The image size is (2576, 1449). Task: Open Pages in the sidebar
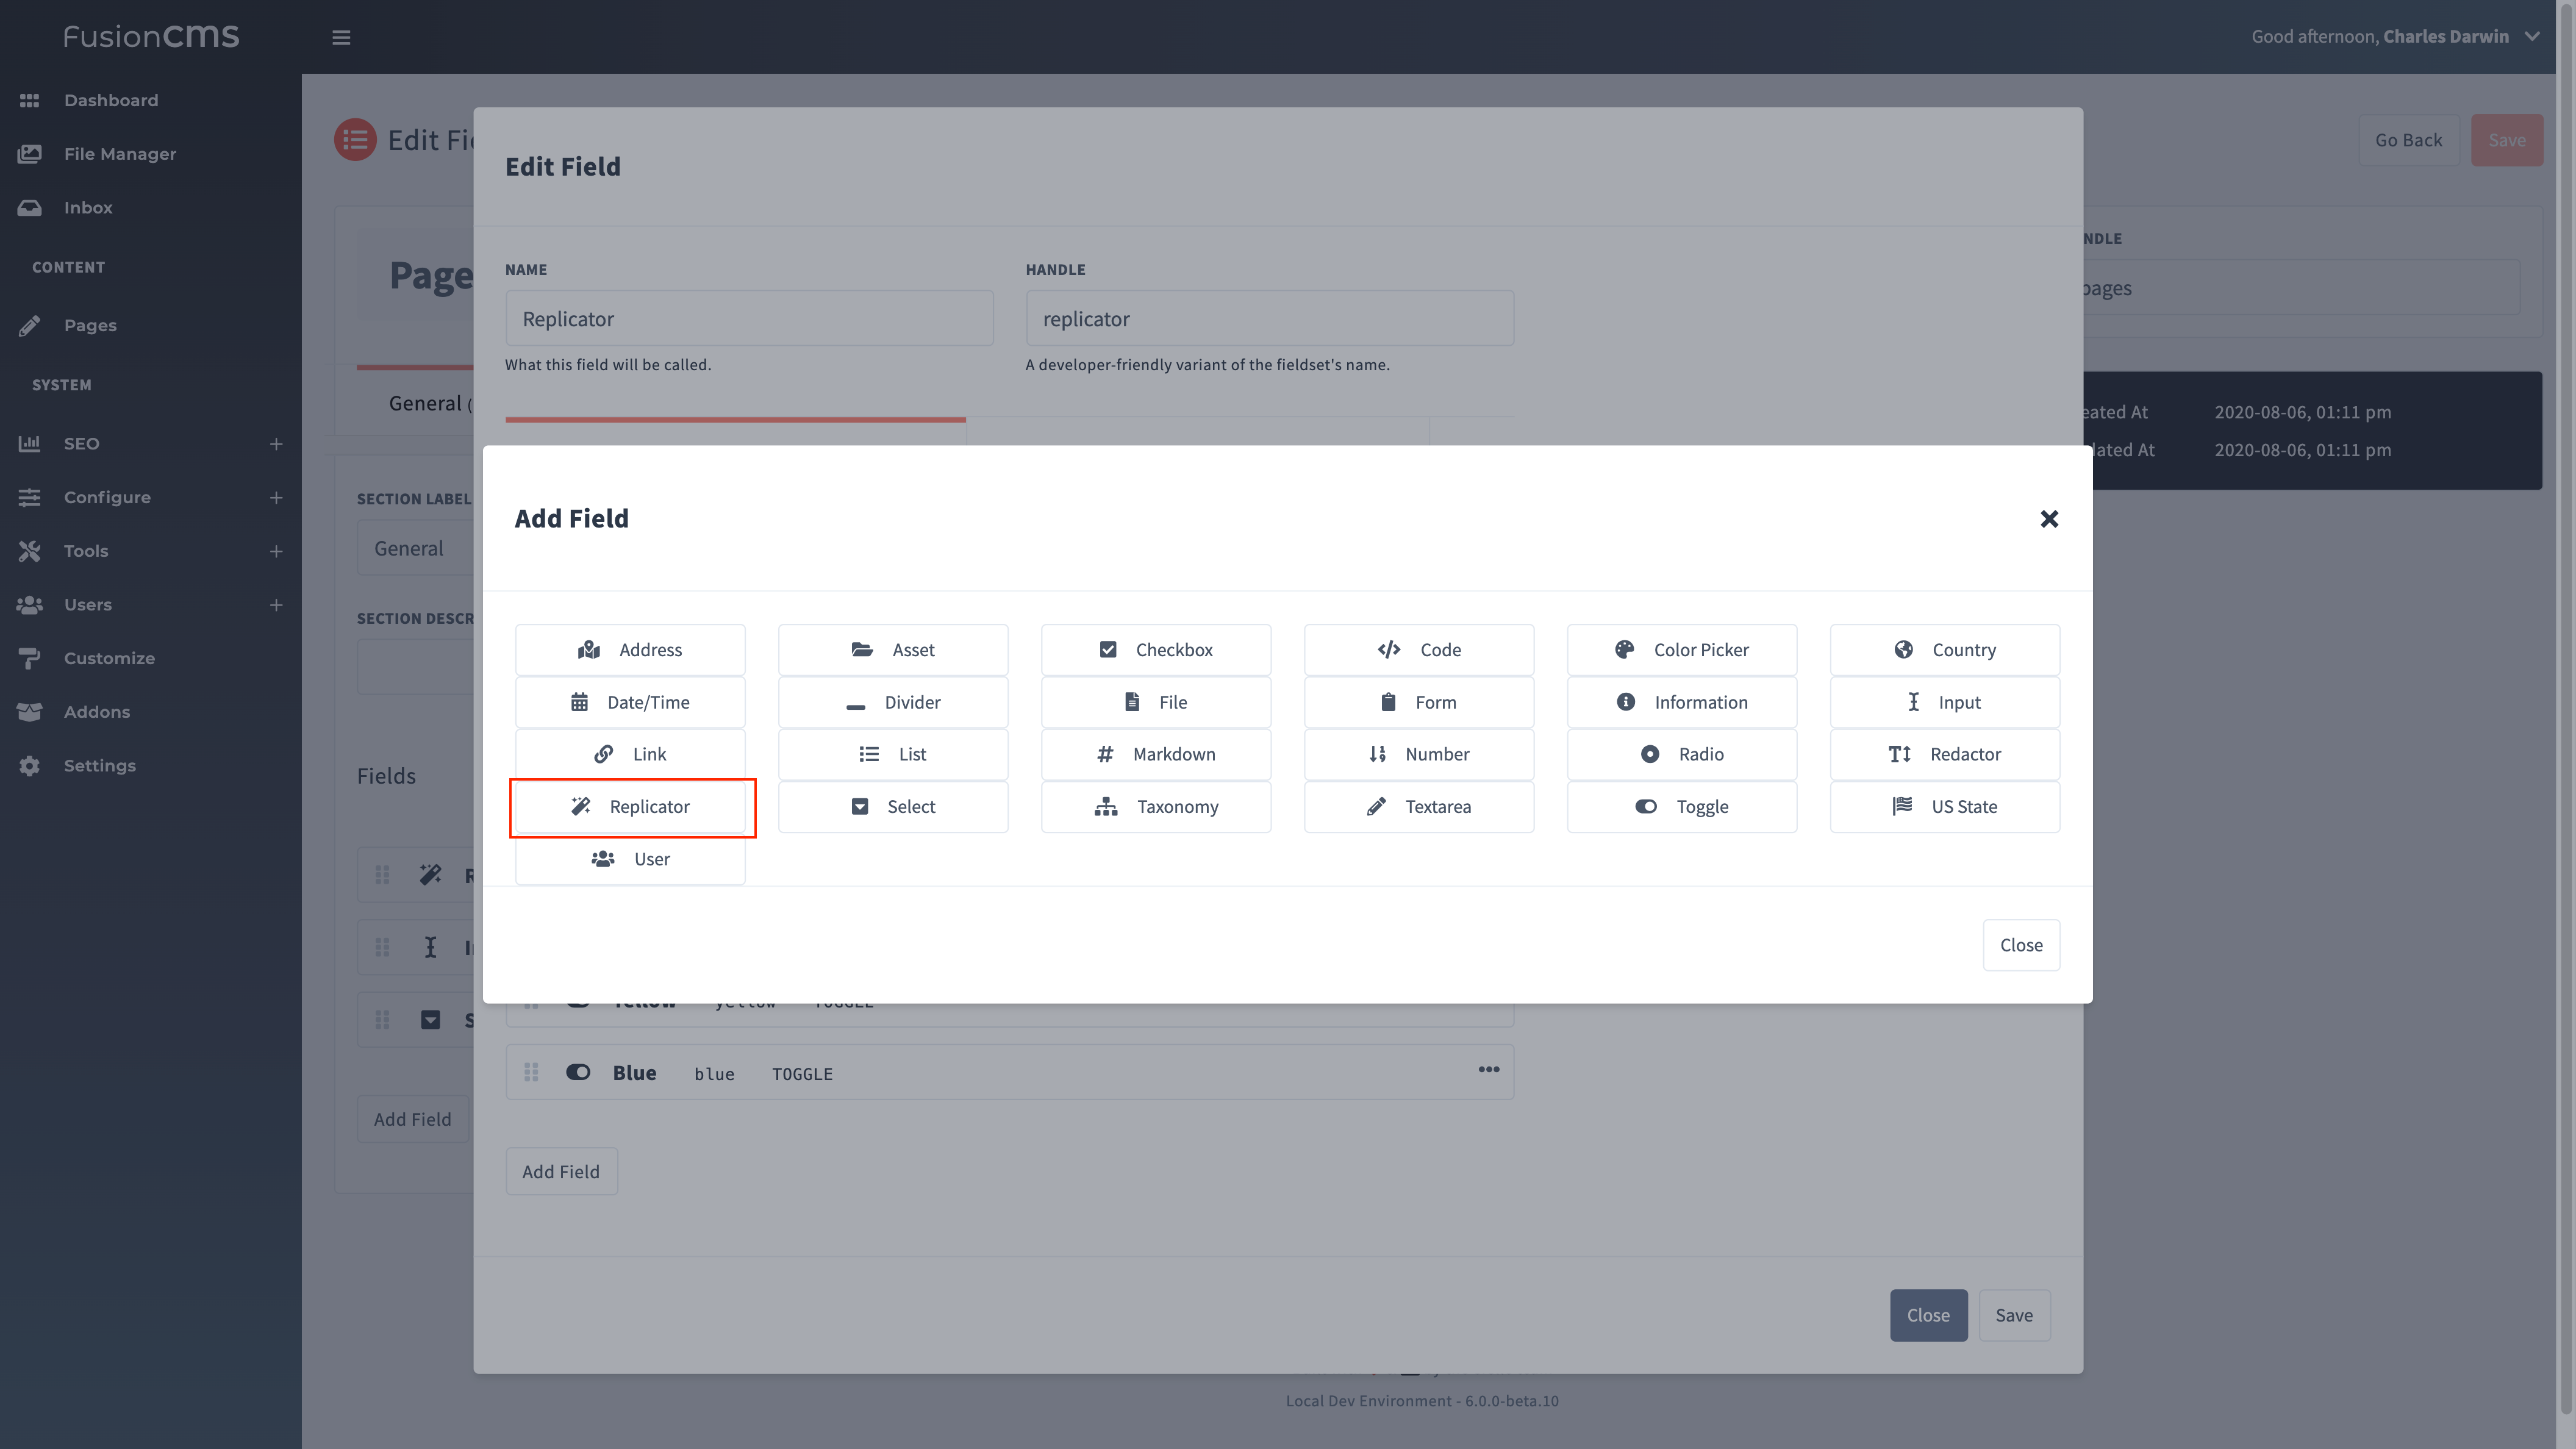coord(90,324)
